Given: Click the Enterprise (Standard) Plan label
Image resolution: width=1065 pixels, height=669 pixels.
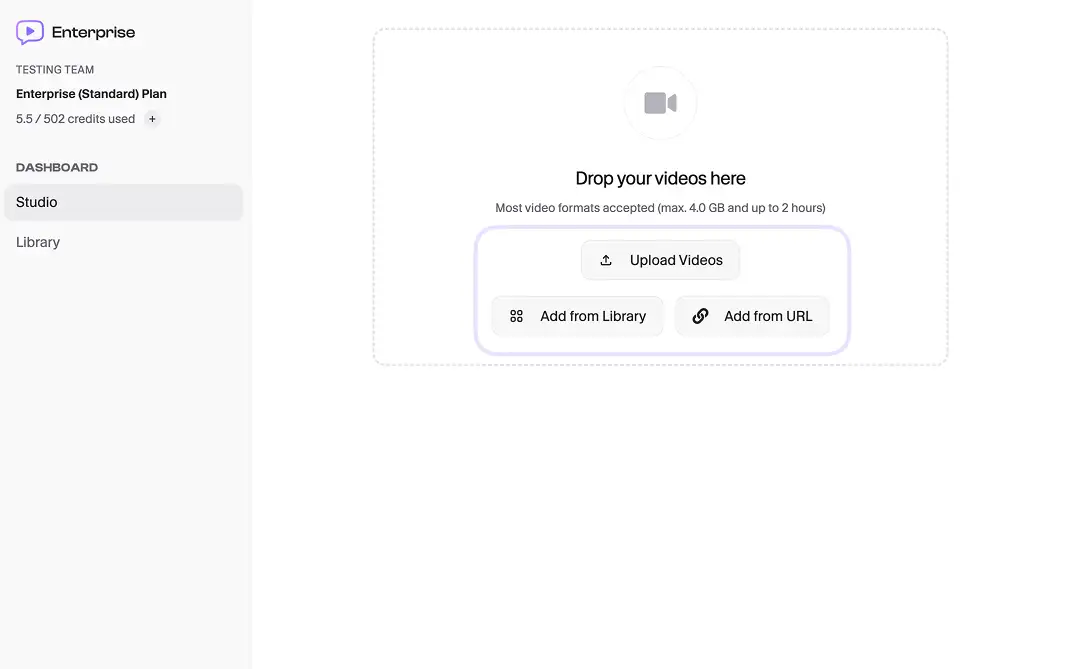Looking at the screenshot, I should point(91,93).
